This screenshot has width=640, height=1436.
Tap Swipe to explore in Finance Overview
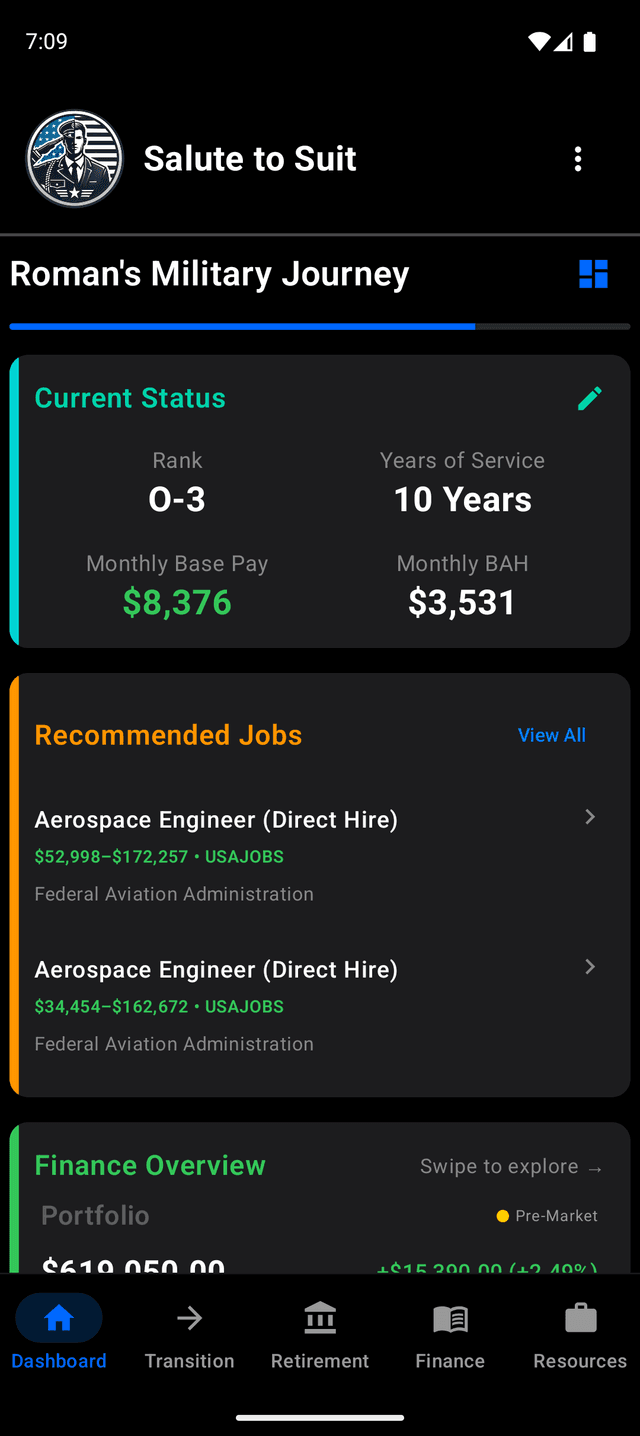pos(511,1166)
